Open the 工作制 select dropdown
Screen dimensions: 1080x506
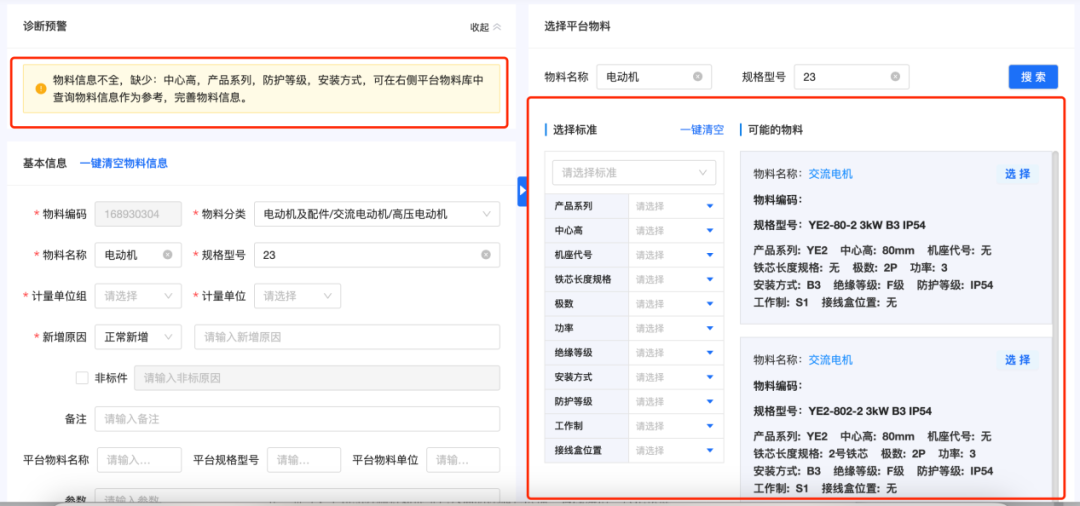coord(676,426)
